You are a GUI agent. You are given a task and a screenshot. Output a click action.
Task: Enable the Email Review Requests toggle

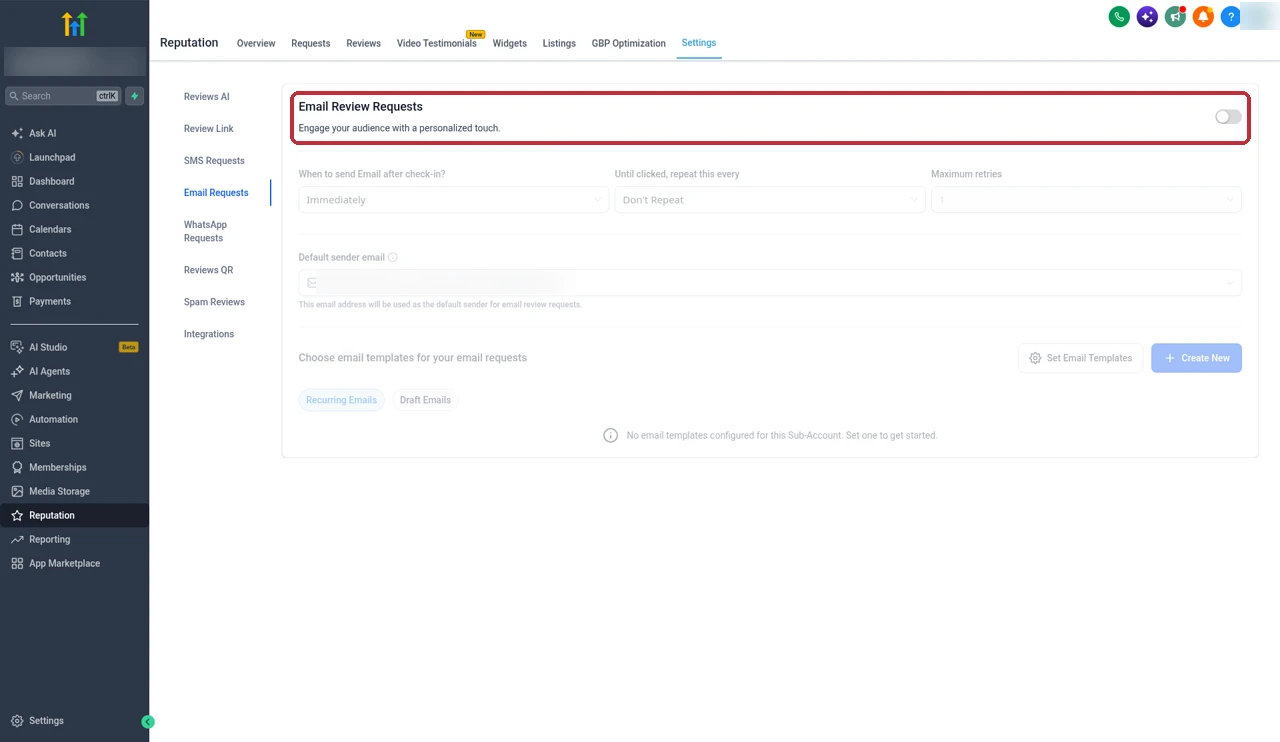(x=1228, y=117)
